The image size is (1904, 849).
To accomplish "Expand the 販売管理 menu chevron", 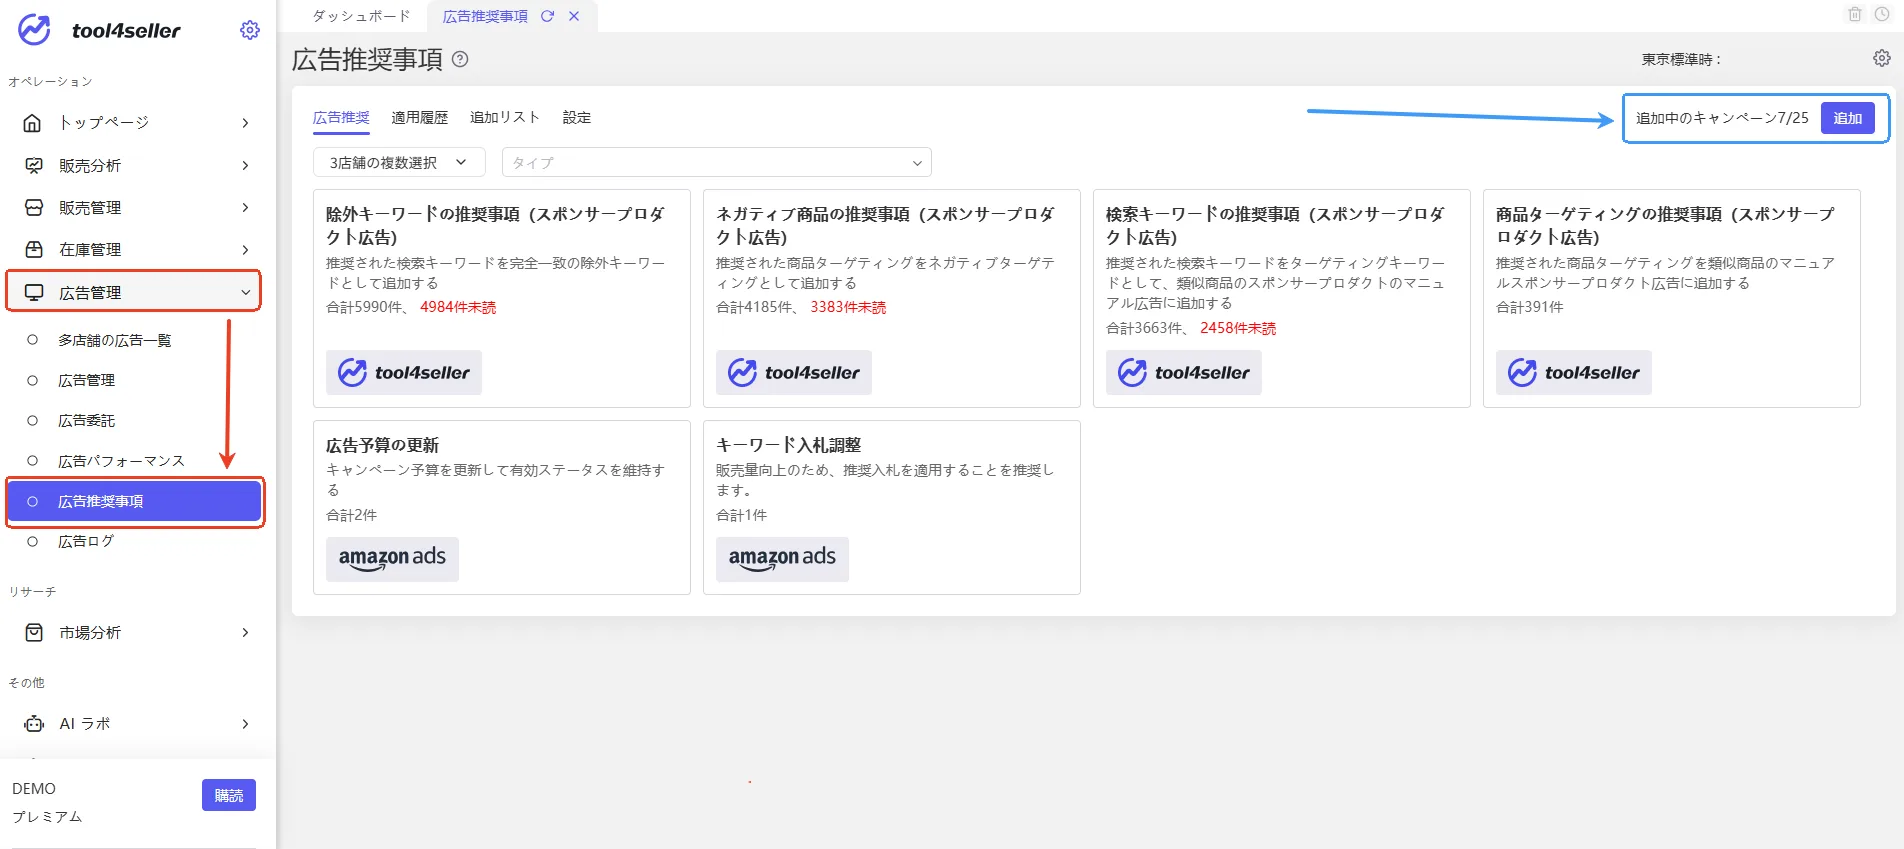I will pos(245,207).
